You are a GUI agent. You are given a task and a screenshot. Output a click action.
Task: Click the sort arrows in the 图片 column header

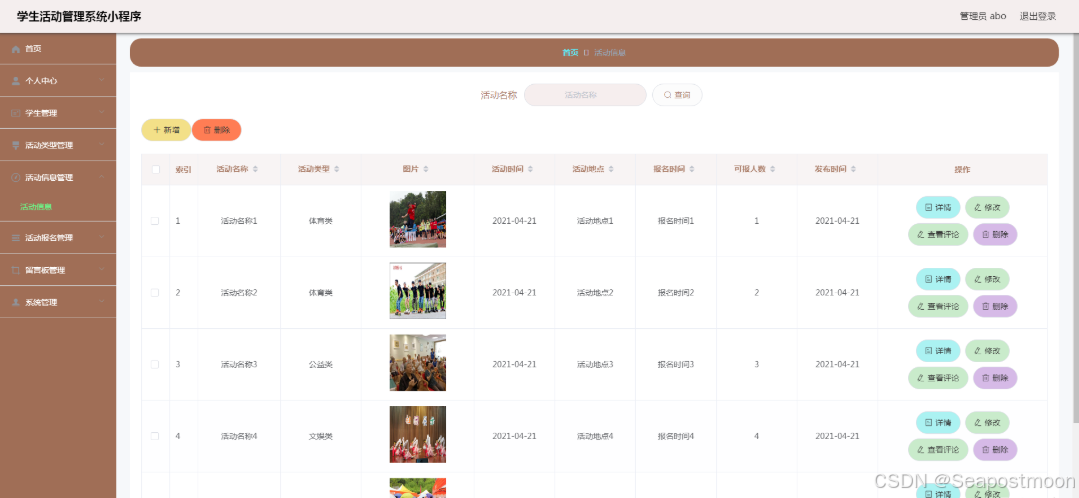pos(425,169)
